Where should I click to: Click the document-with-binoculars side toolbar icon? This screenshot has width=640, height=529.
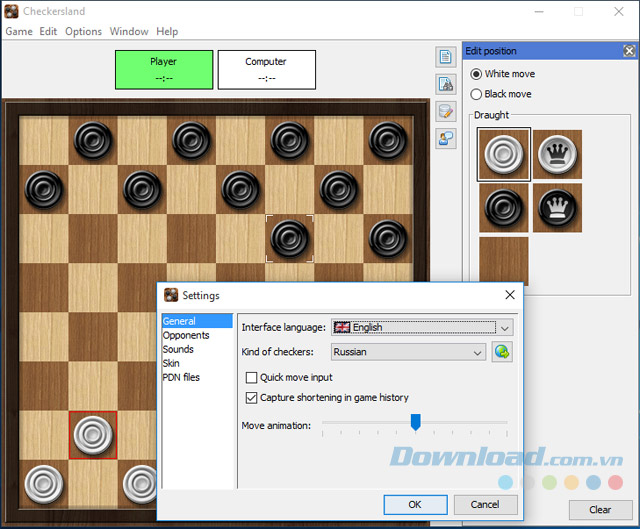[x=446, y=84]
